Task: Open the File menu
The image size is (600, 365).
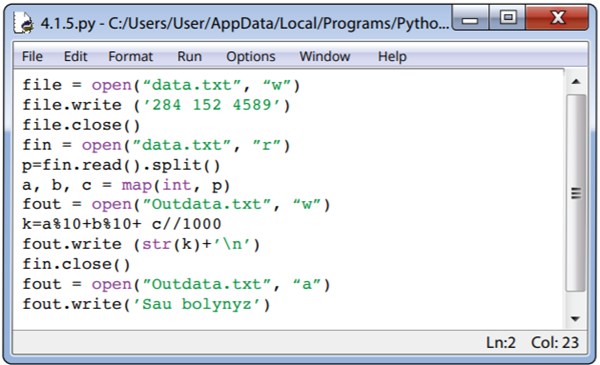Action: pos(32,57)
